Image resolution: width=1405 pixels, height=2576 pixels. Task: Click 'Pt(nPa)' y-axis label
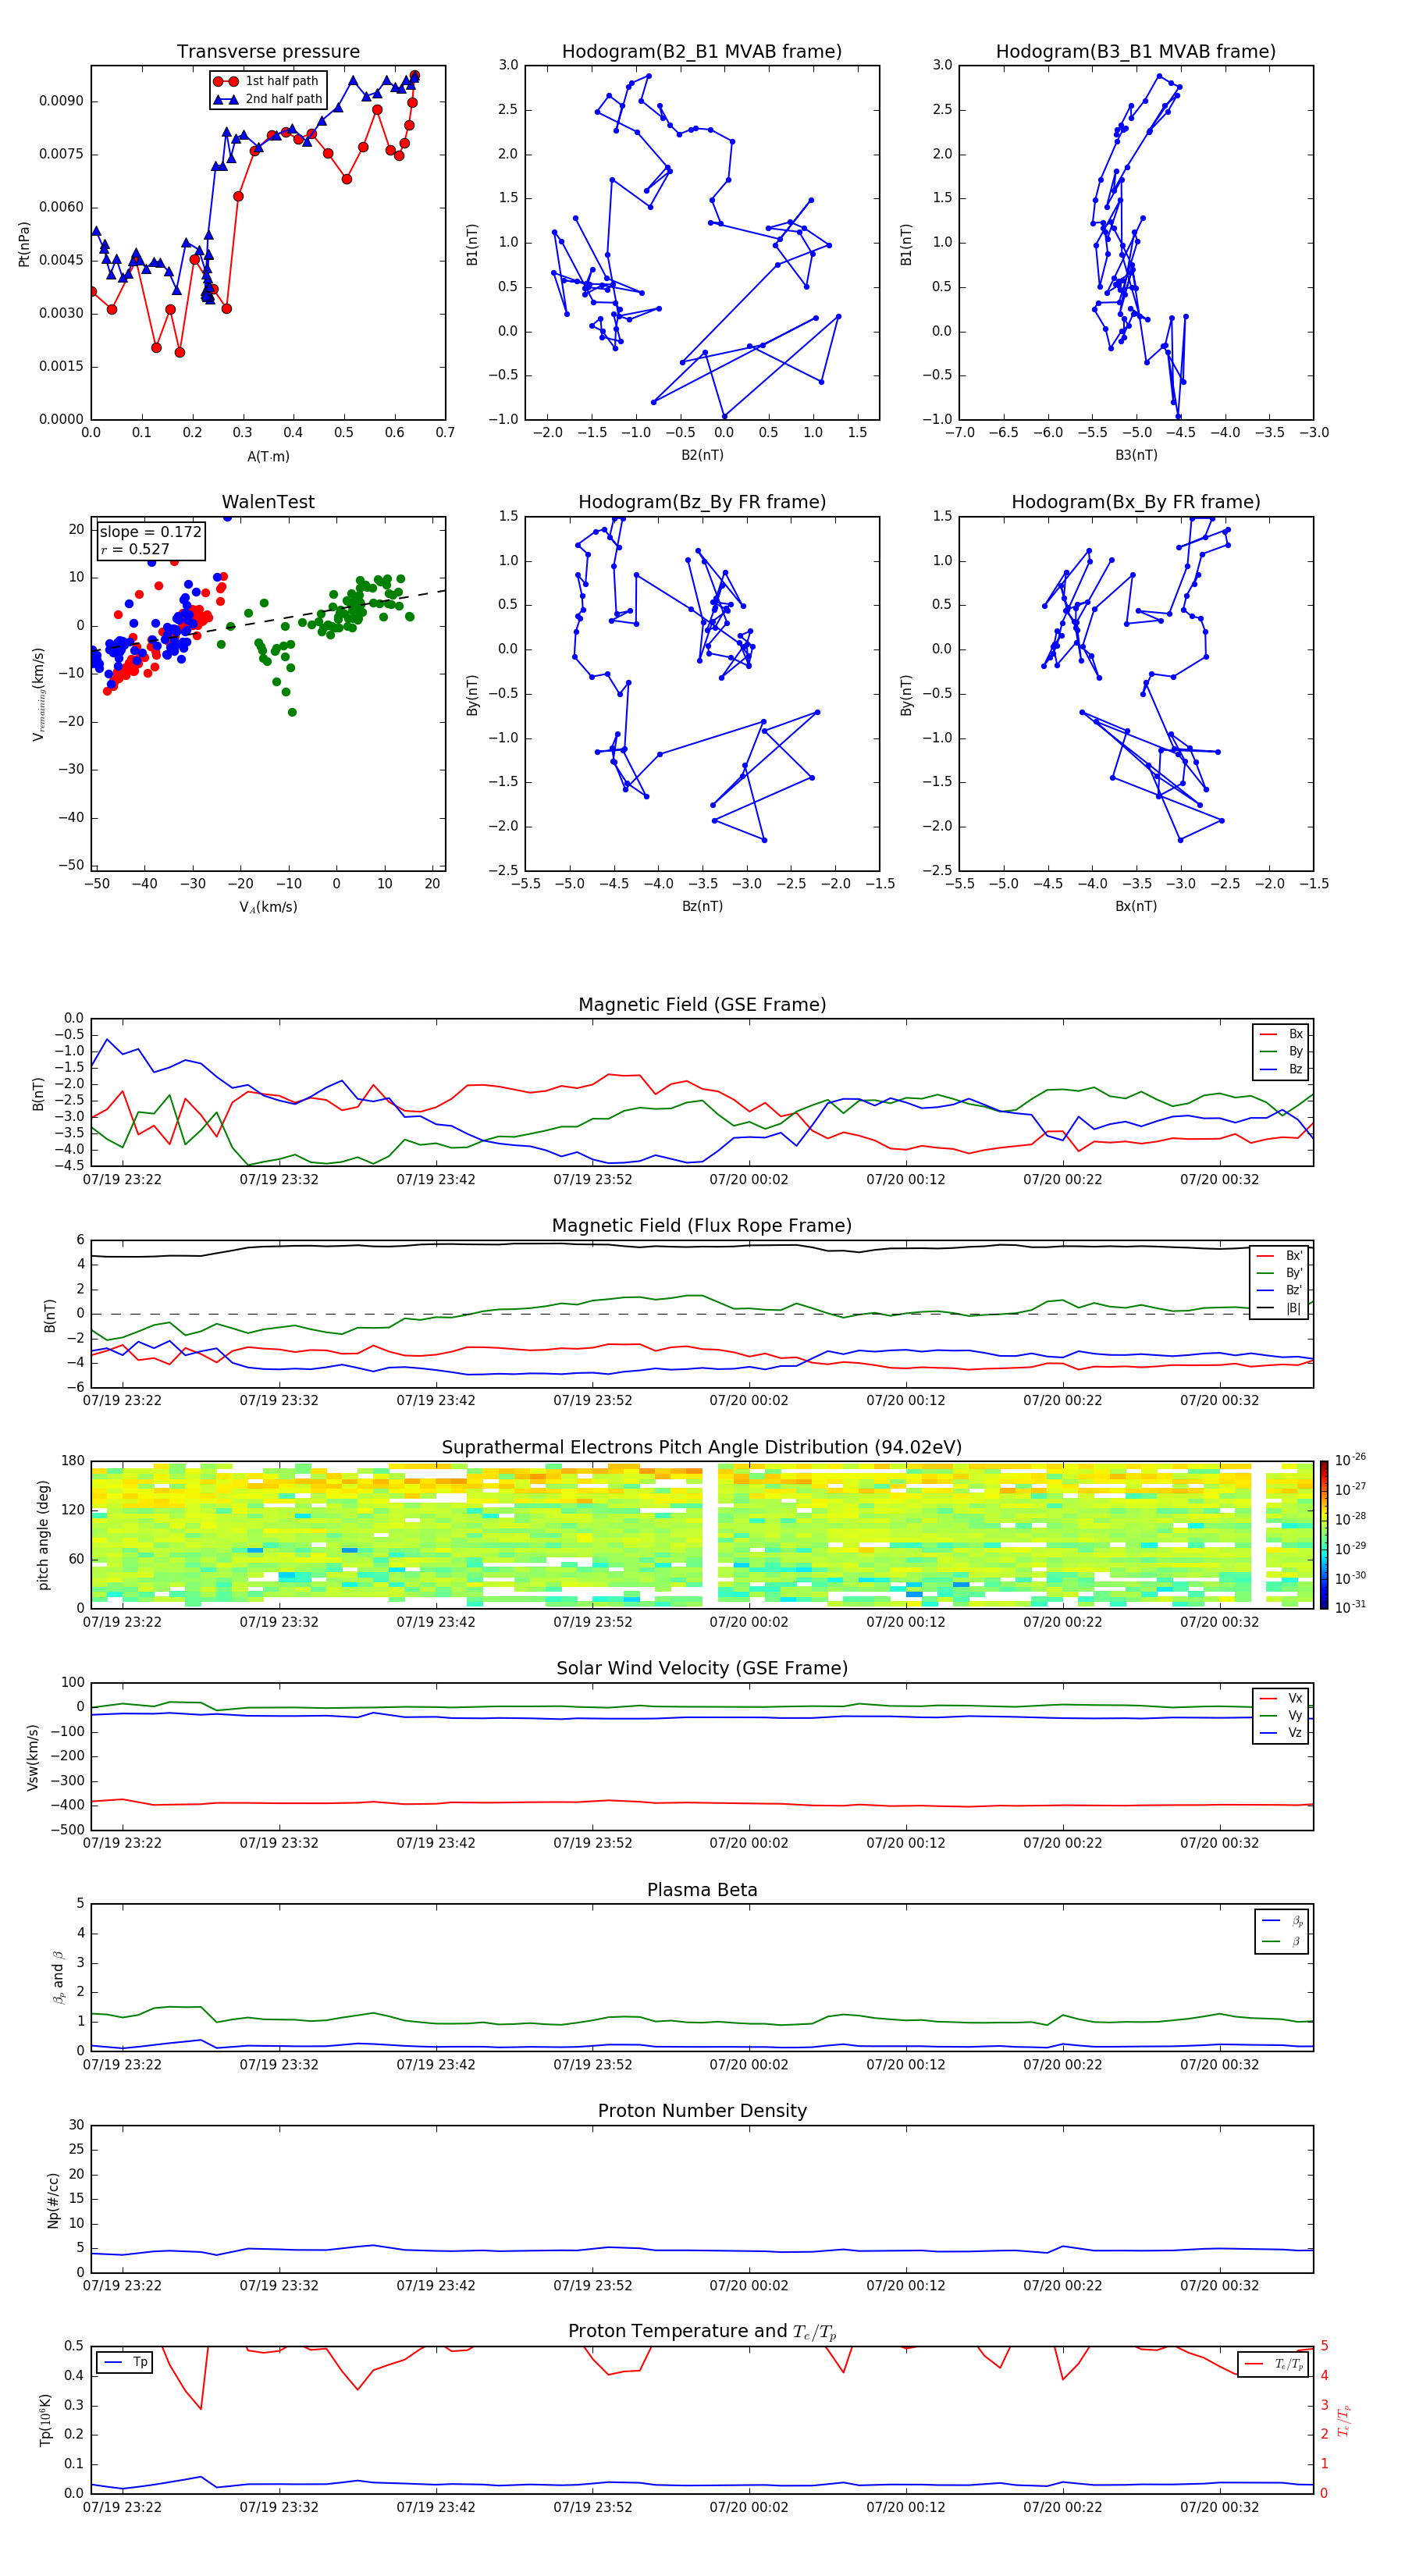click(x=24, y=243)
